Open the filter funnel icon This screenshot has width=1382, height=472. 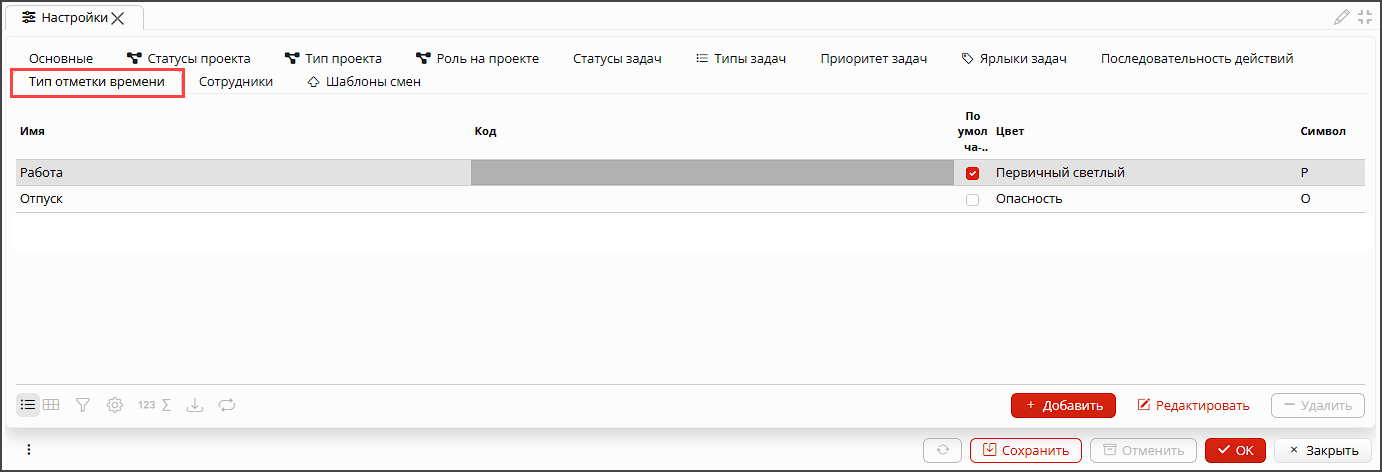point(83,405)
